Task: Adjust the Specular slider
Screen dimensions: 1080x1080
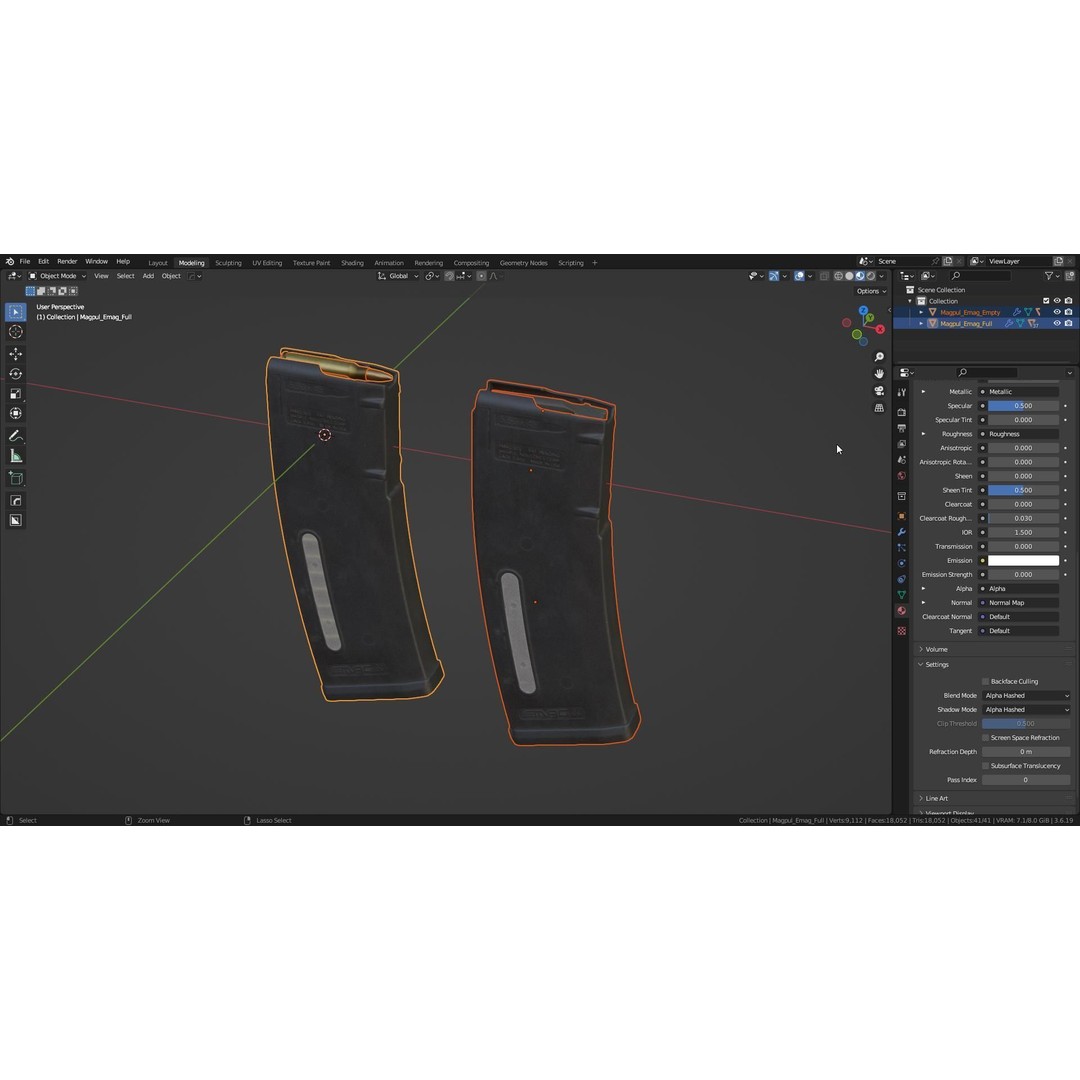Action: coord(1024,406)
